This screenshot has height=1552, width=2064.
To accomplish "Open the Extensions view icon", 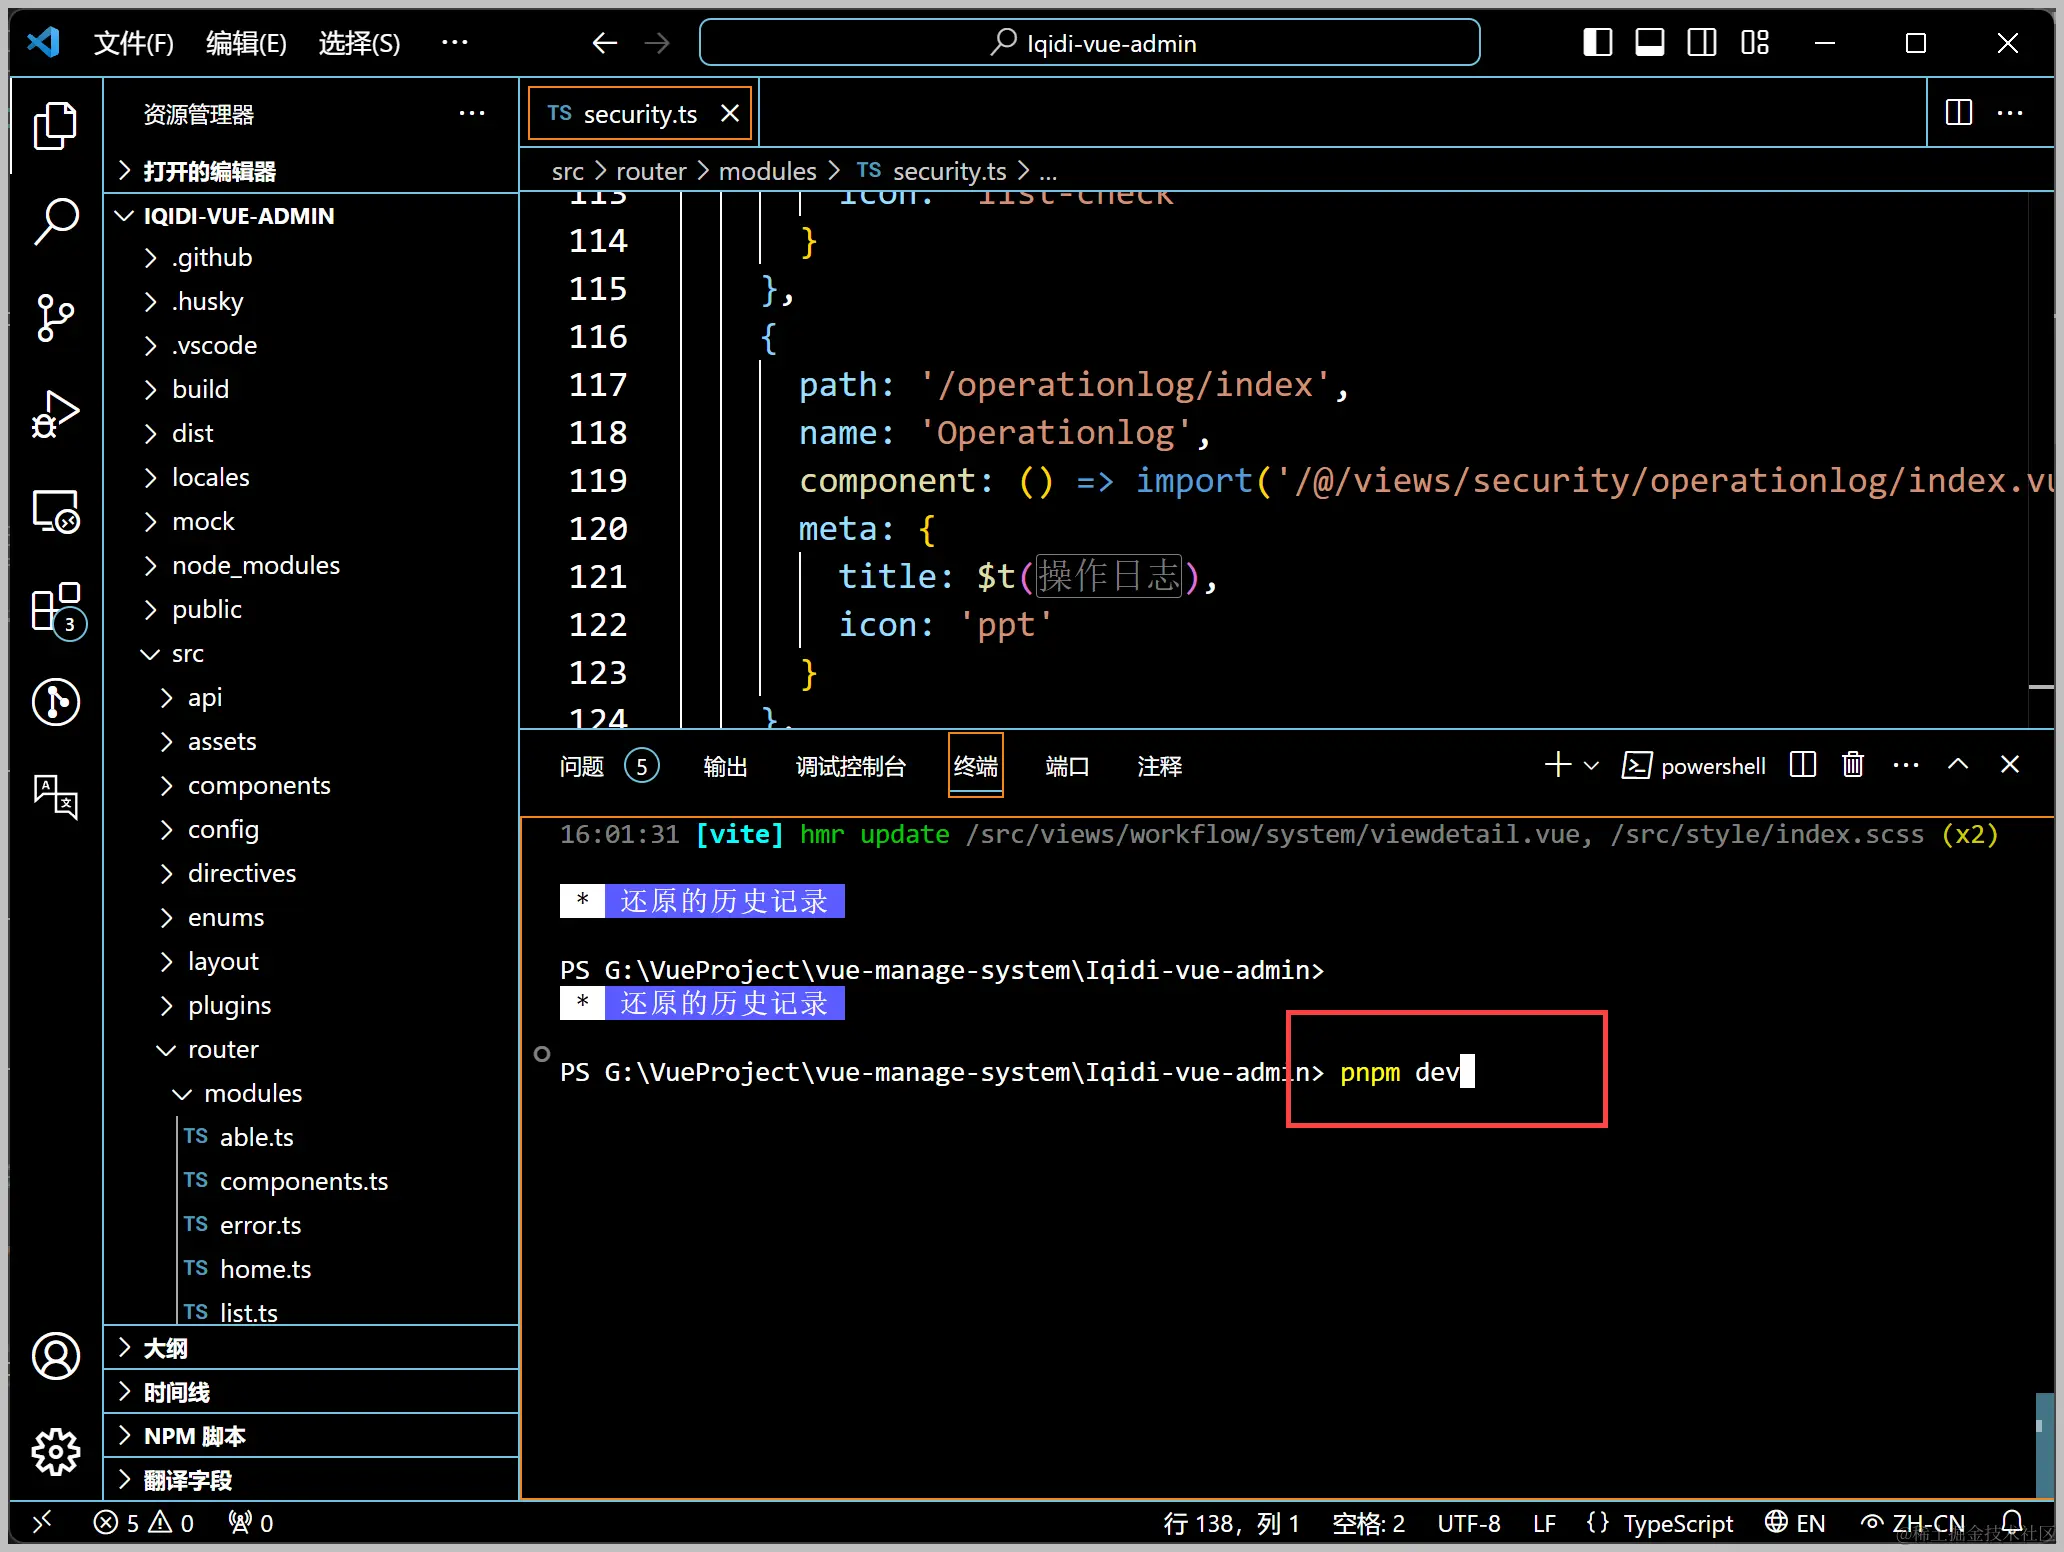I will [x=56, y=608].
